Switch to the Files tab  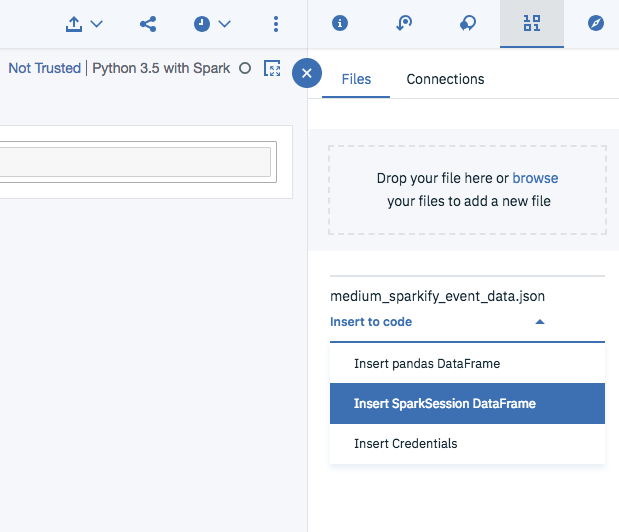click(356, 79)
